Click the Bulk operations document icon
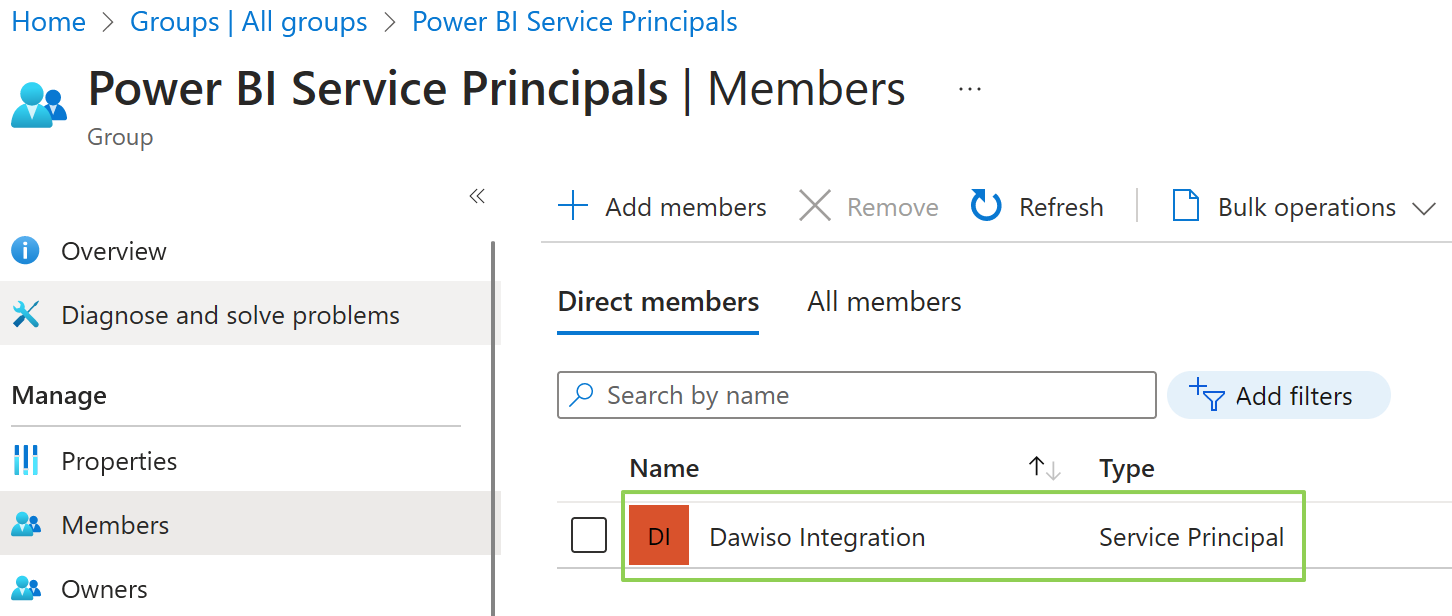This screenshot has width=1452, height=616. [x=1186, y=206]
